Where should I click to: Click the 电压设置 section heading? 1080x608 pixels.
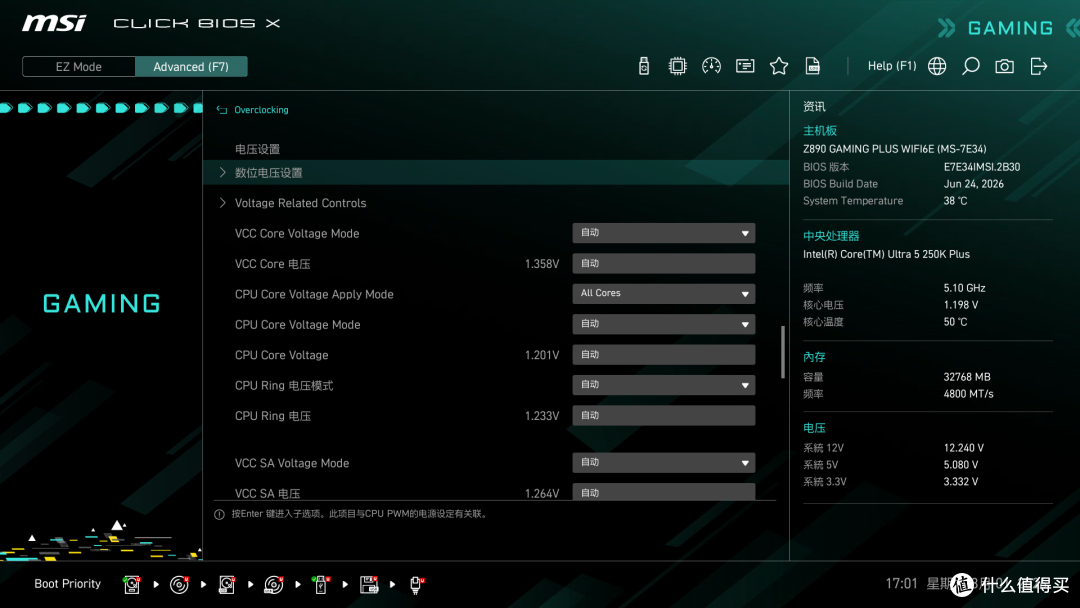coord(257,149)
